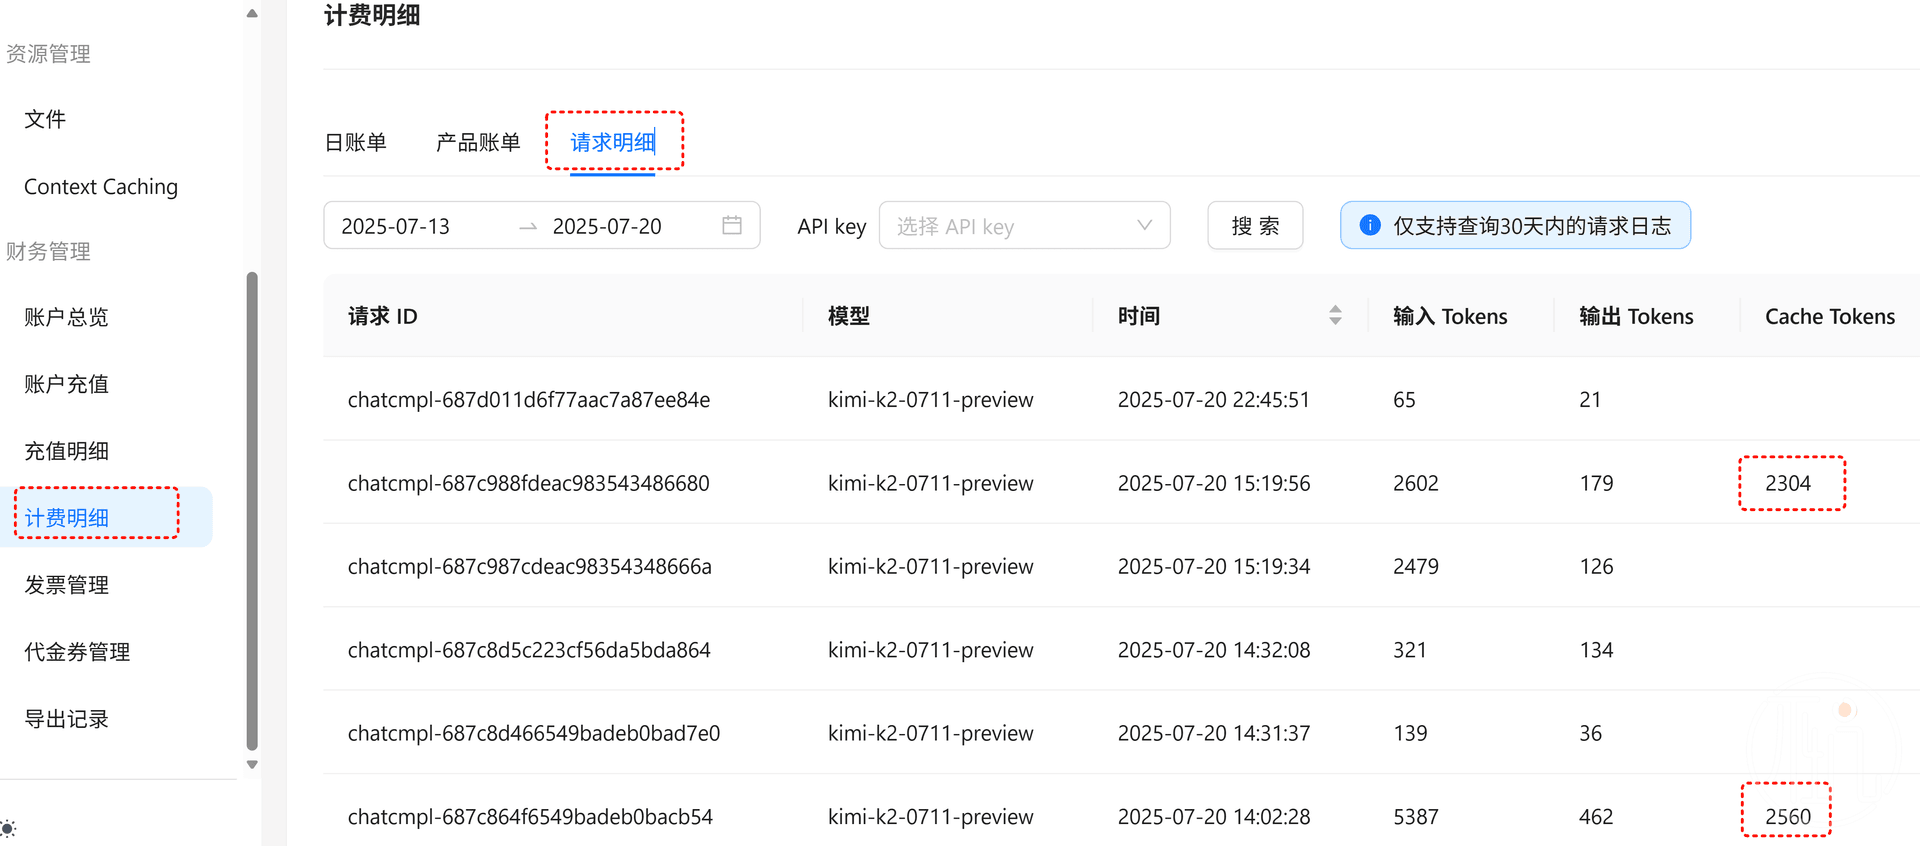Click the sidebar vertical scrollbar thumb
1920x846 pixels.
(x=252, y=510)
